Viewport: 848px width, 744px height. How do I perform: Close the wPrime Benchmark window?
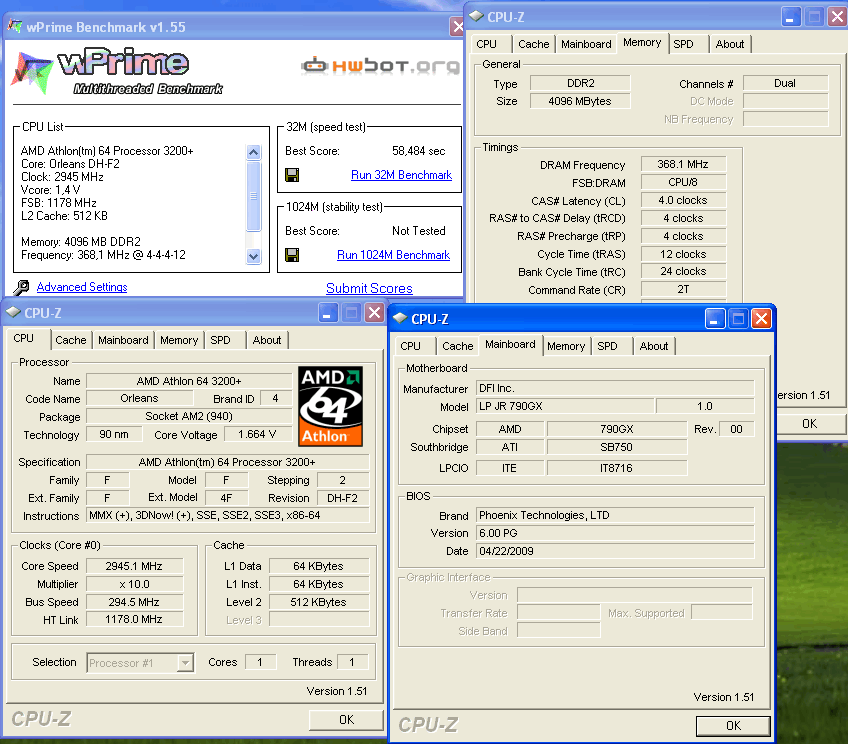457,26
